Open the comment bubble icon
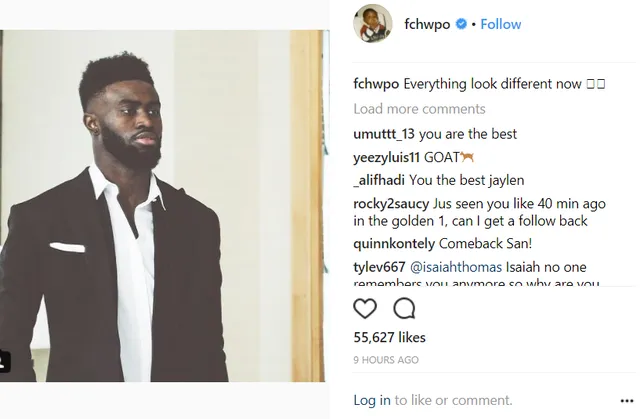 click(404, 308)
